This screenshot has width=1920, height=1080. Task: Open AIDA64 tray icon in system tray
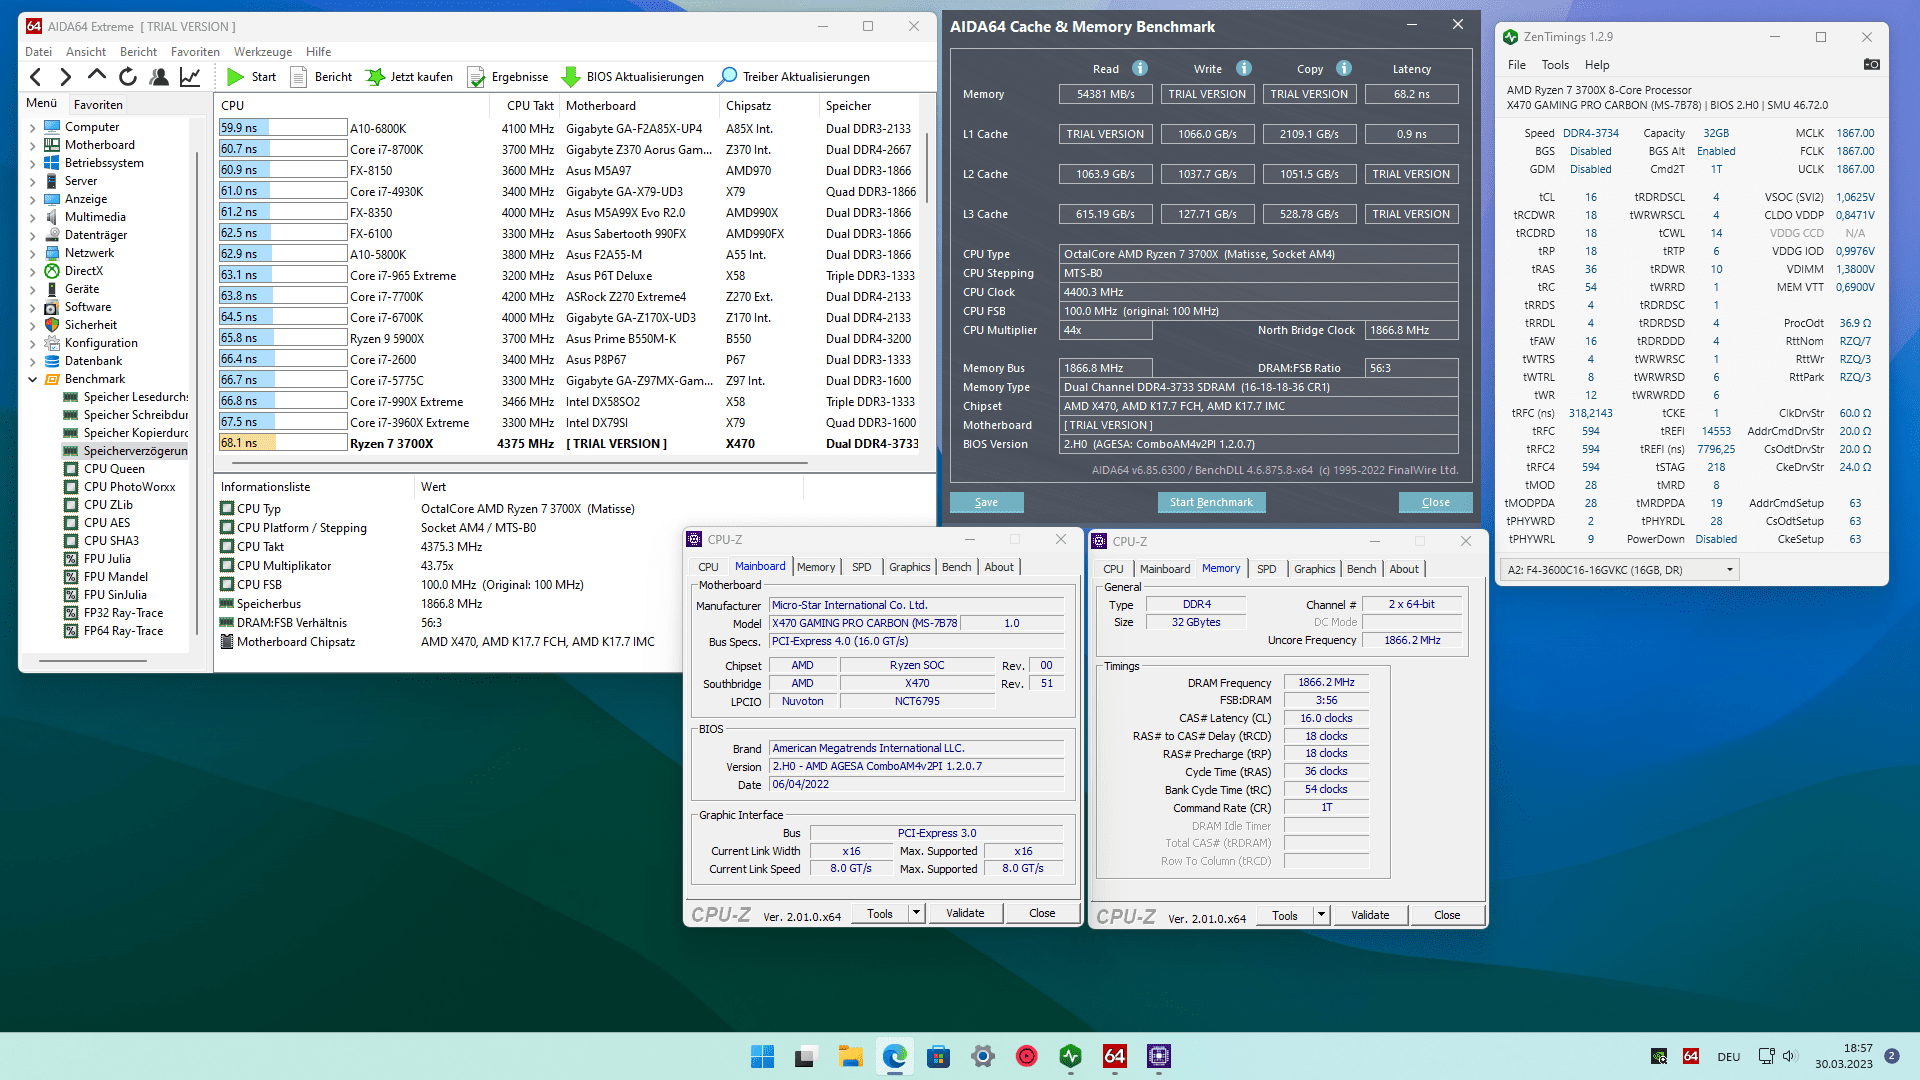pos(1691,1056)
